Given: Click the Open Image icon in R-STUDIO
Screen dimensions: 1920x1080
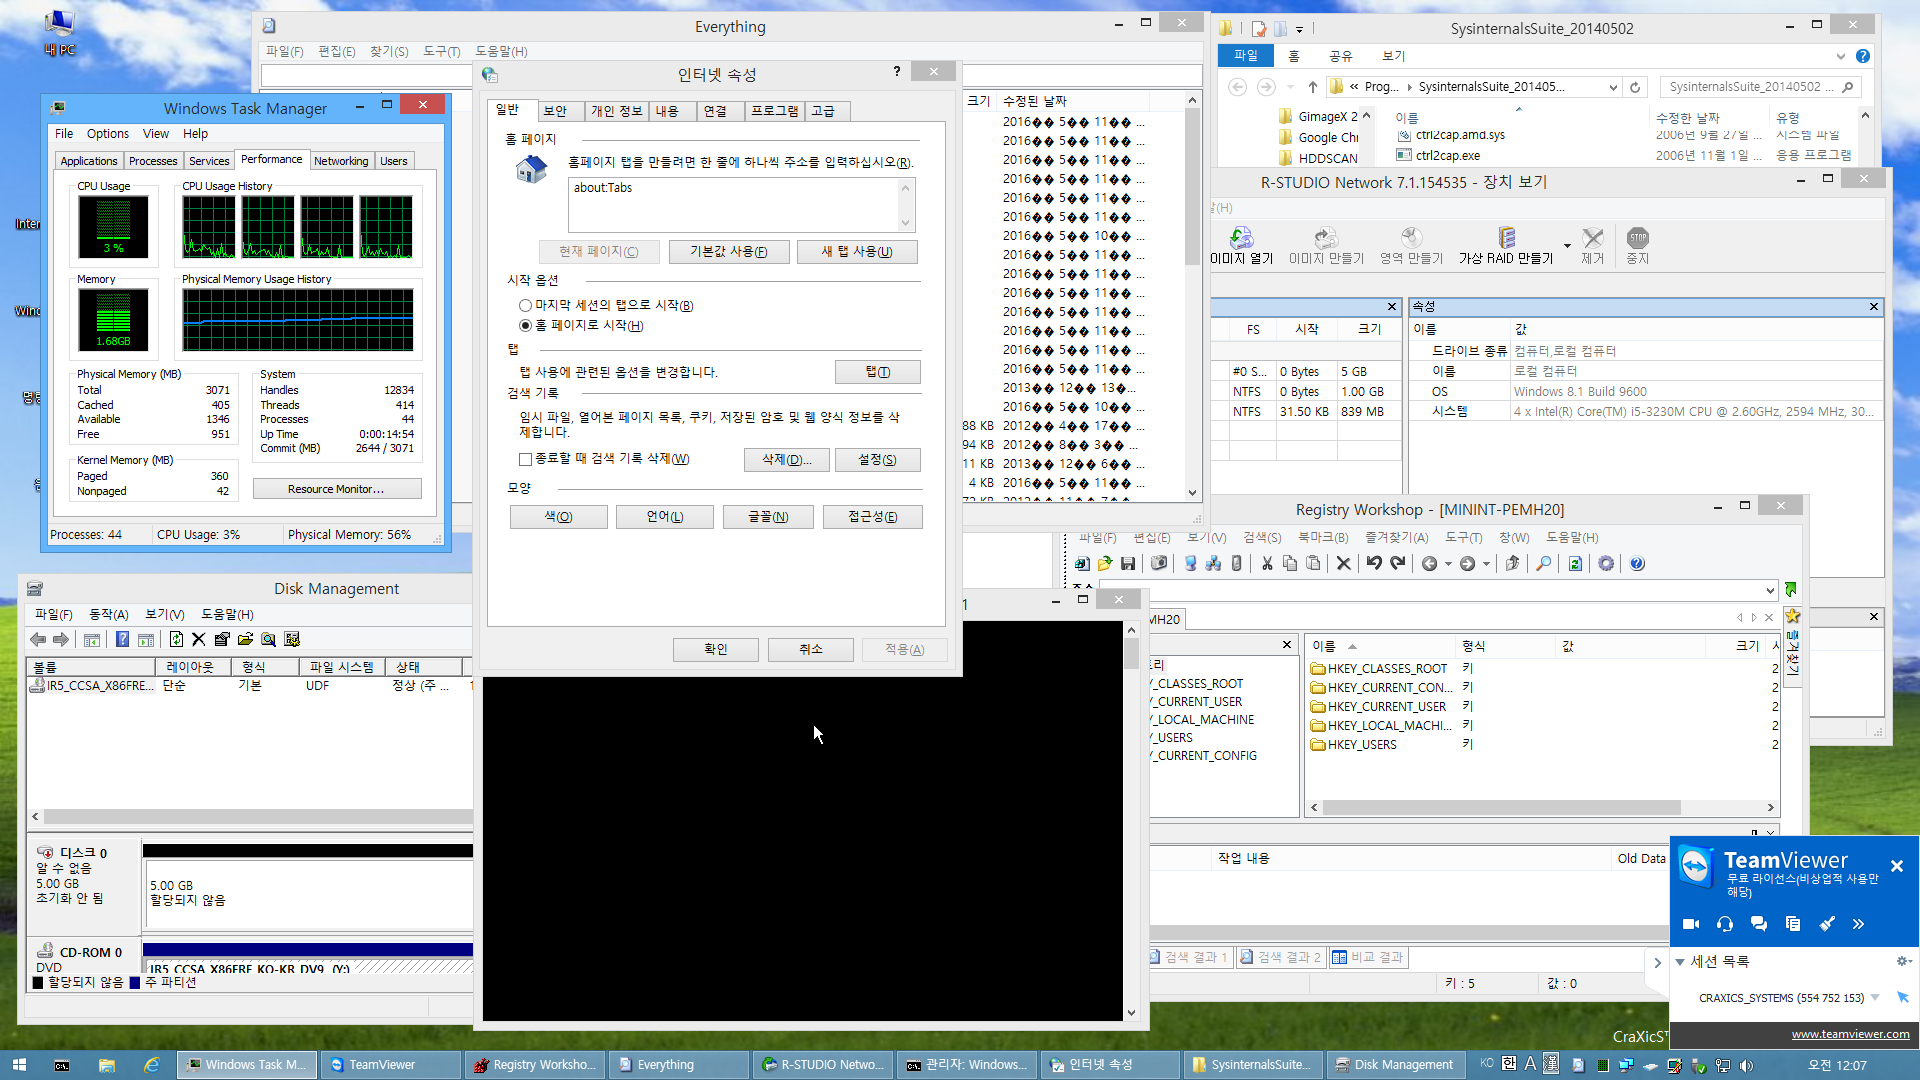Looking at the screenshot, I should point(1241,245).
